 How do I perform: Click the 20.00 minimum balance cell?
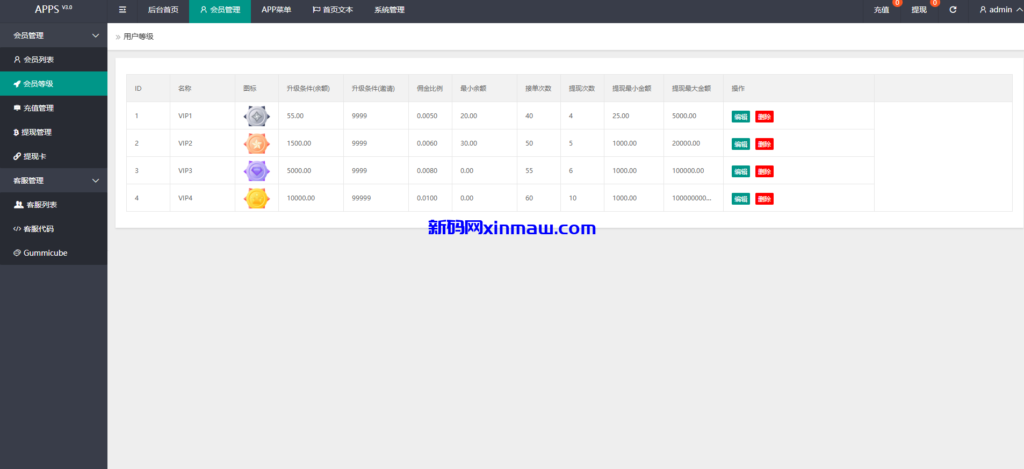[x=485, y=116]
